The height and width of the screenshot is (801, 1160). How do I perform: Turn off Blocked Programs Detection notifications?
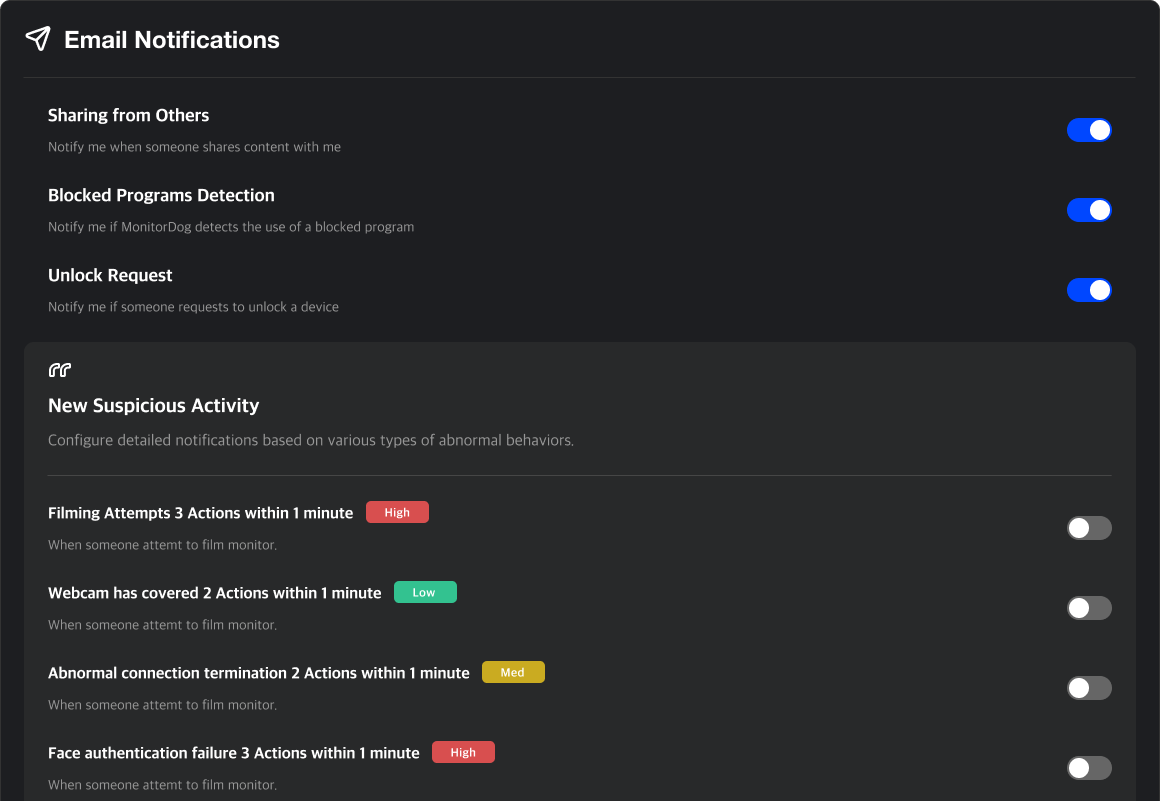(1089, 210)
